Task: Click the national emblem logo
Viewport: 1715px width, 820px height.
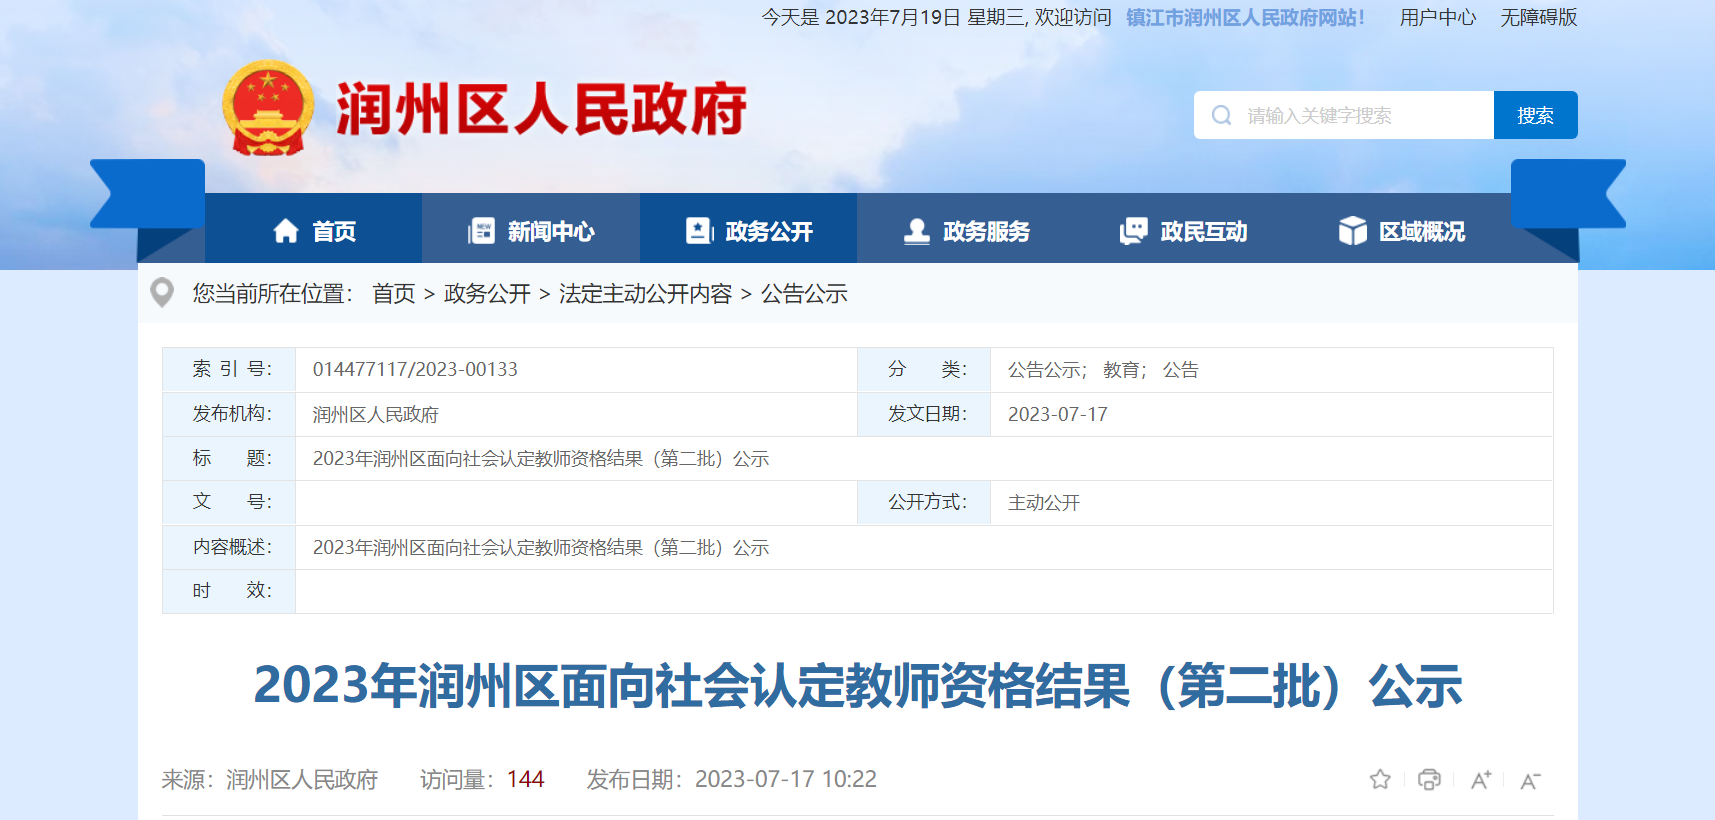Action: point(268,108)
